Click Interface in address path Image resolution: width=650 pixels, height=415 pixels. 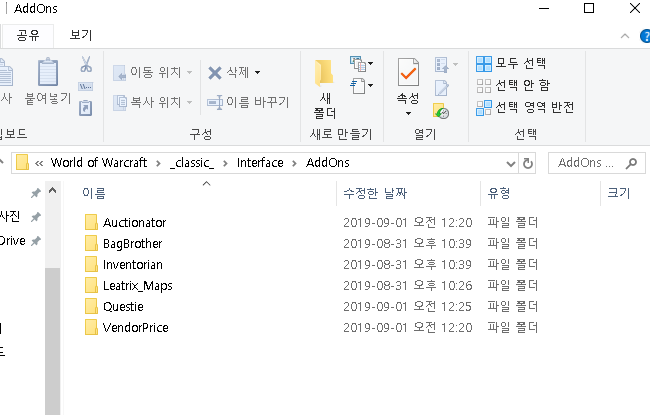click(260, 163)
